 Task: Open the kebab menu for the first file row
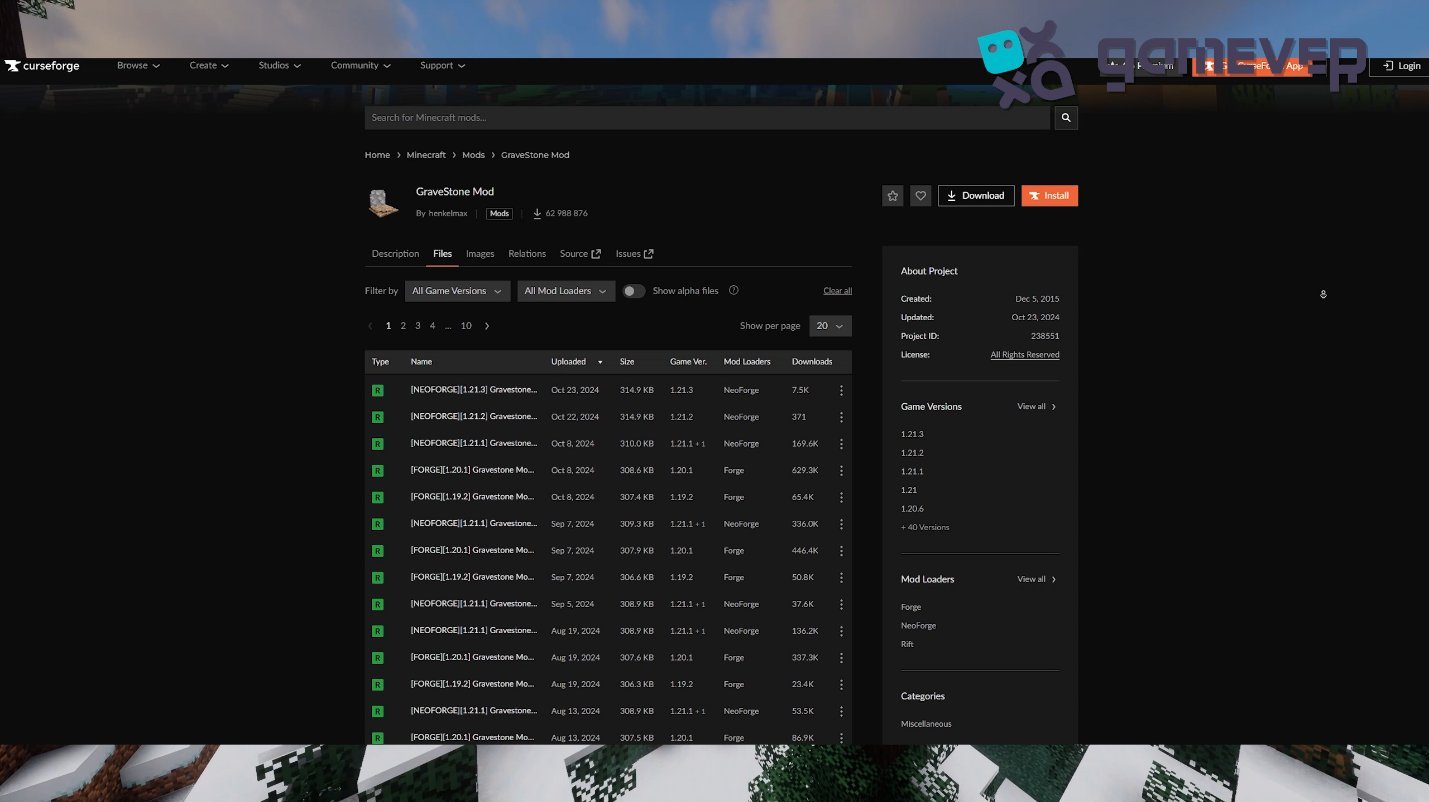tap(841, 390)
